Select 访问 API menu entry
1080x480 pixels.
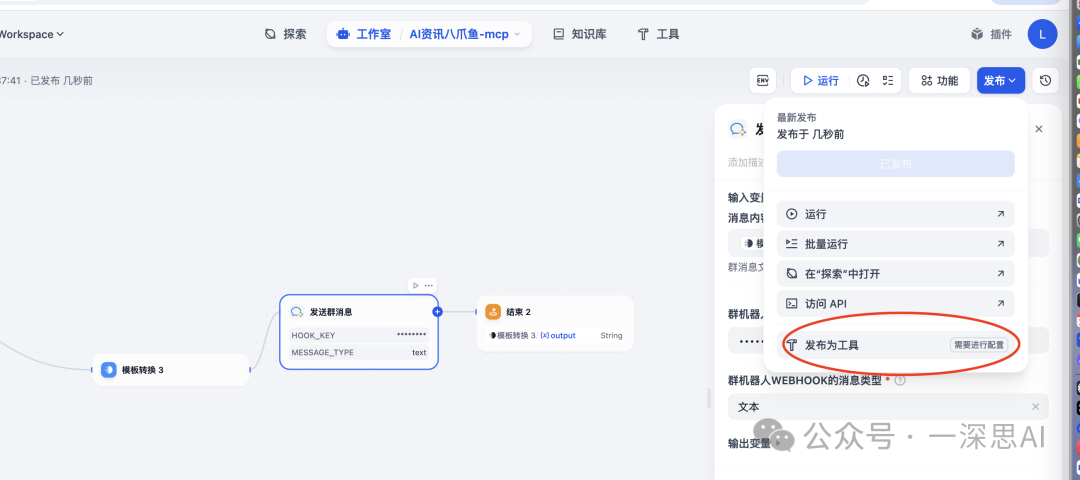coord(895,303)
